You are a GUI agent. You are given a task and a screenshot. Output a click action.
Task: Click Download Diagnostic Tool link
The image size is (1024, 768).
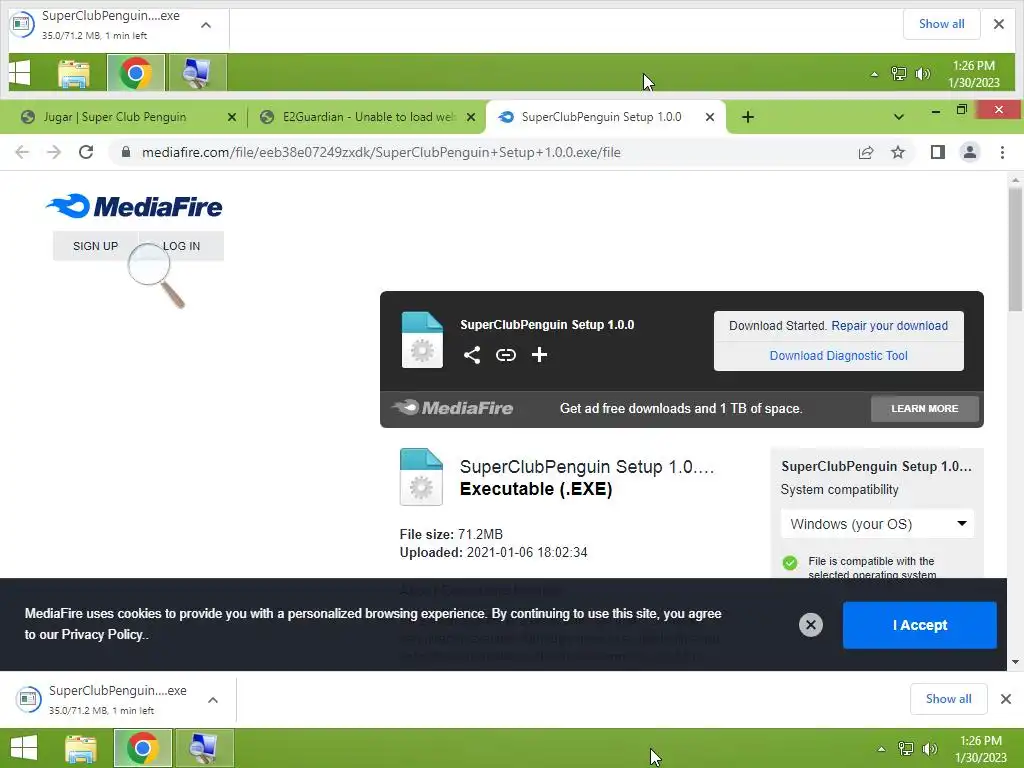839,355
